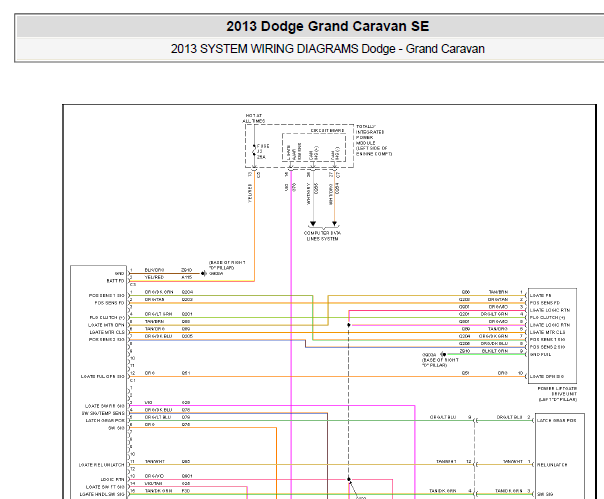Image resolution: width=604 pixels, height=499 pixels.
Task: Select the "VIO" wire color label at pin 3
Action: [148, 402]
